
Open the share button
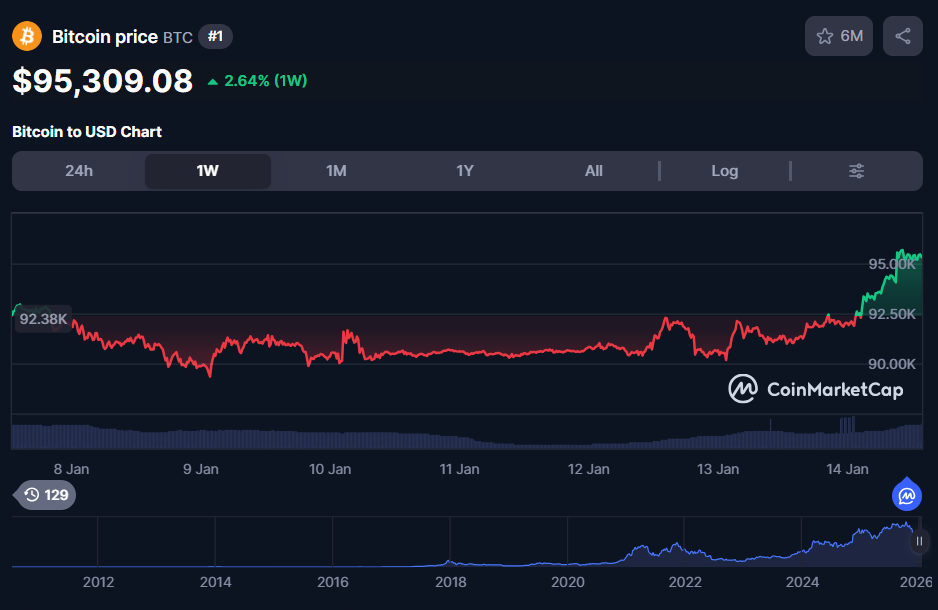point(903,36)
